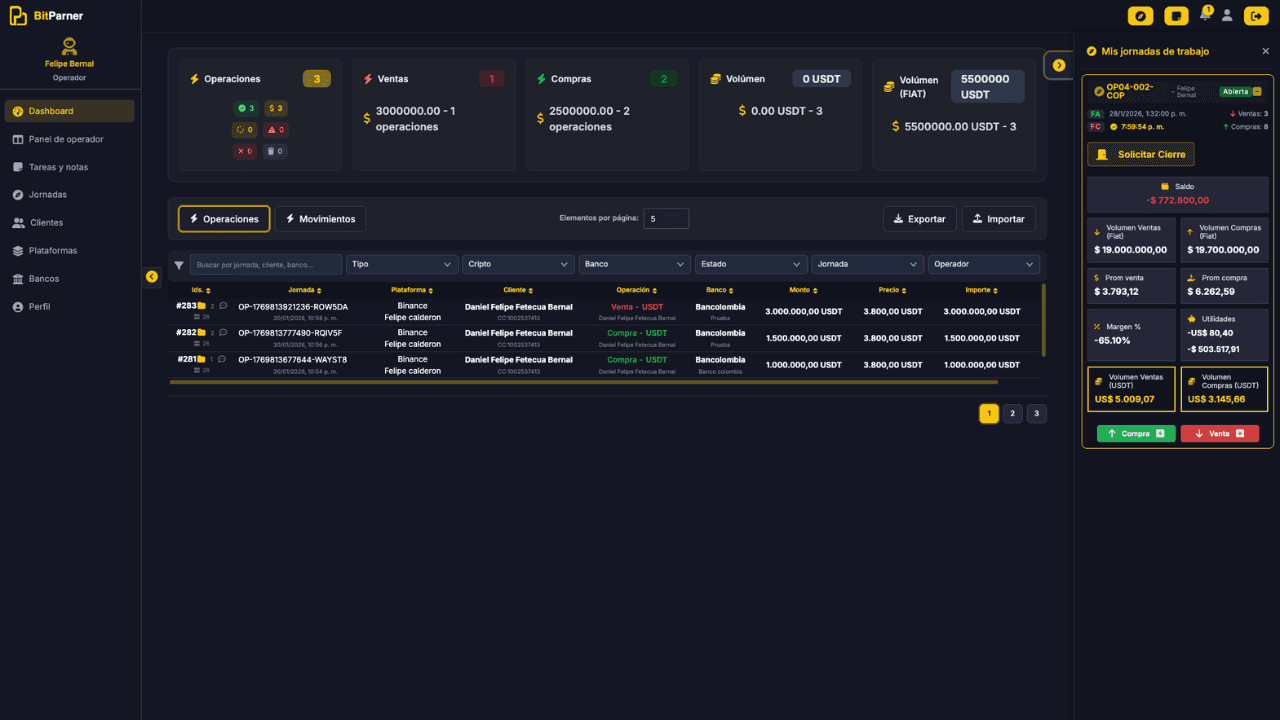Image resolution: width=1280 pixels, height=720 pixels.
Task: Sort the table by Monto column
Action: 803,290
